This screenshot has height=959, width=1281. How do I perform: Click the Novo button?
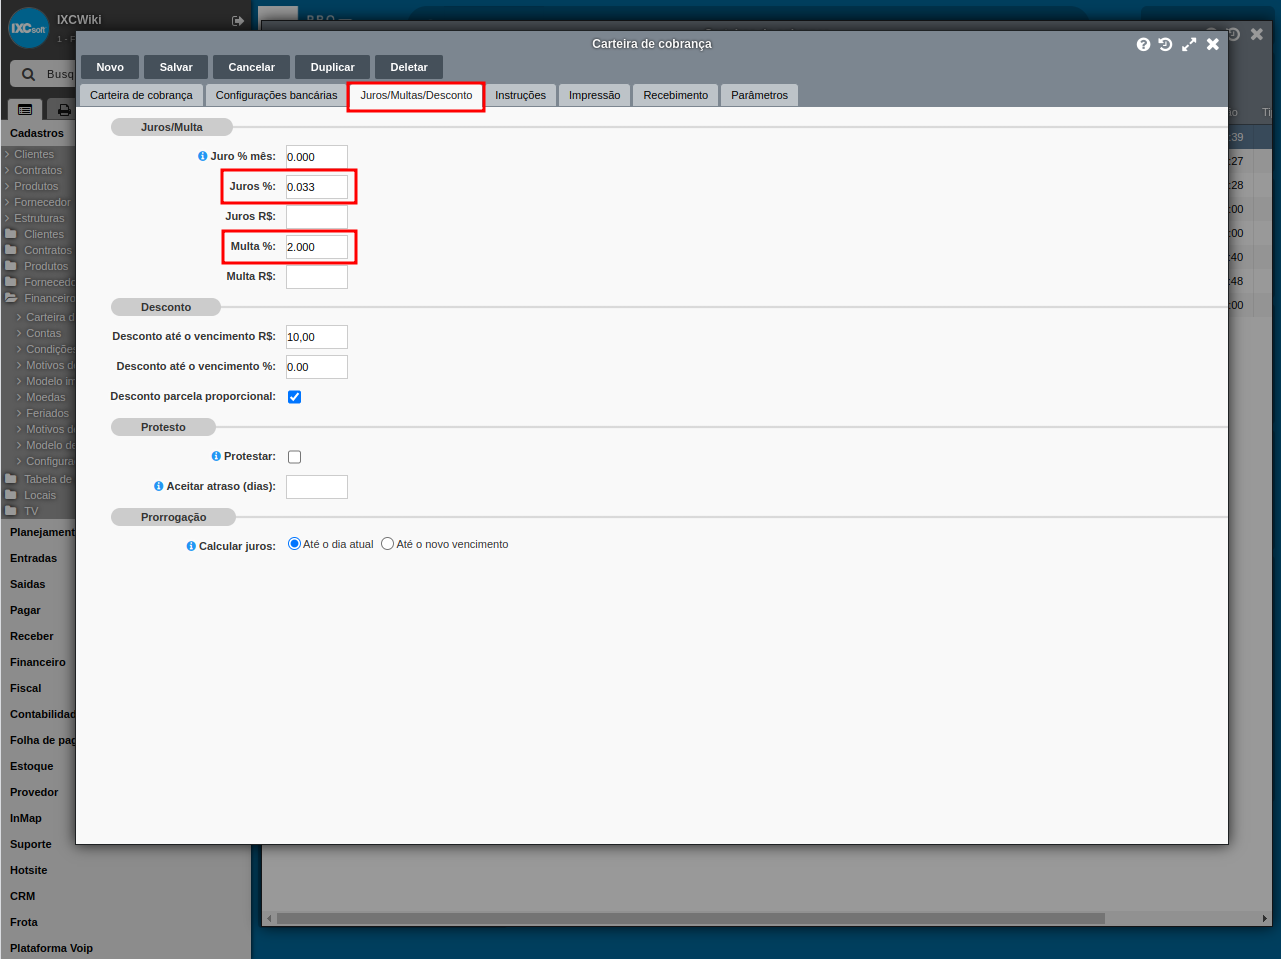110,67
